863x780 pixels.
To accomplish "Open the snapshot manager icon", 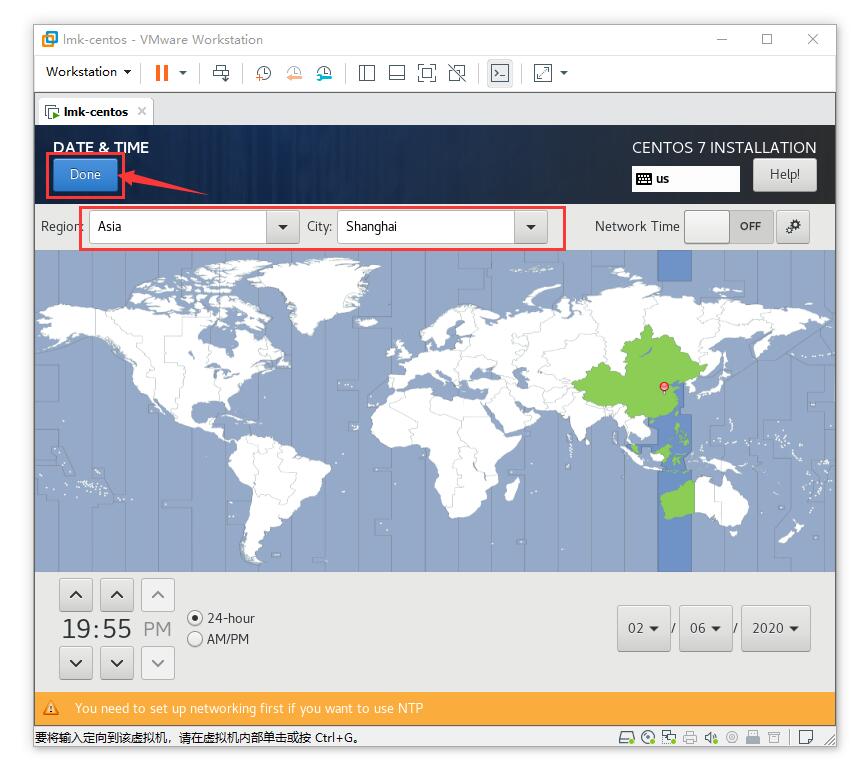I will pos(325,73).
